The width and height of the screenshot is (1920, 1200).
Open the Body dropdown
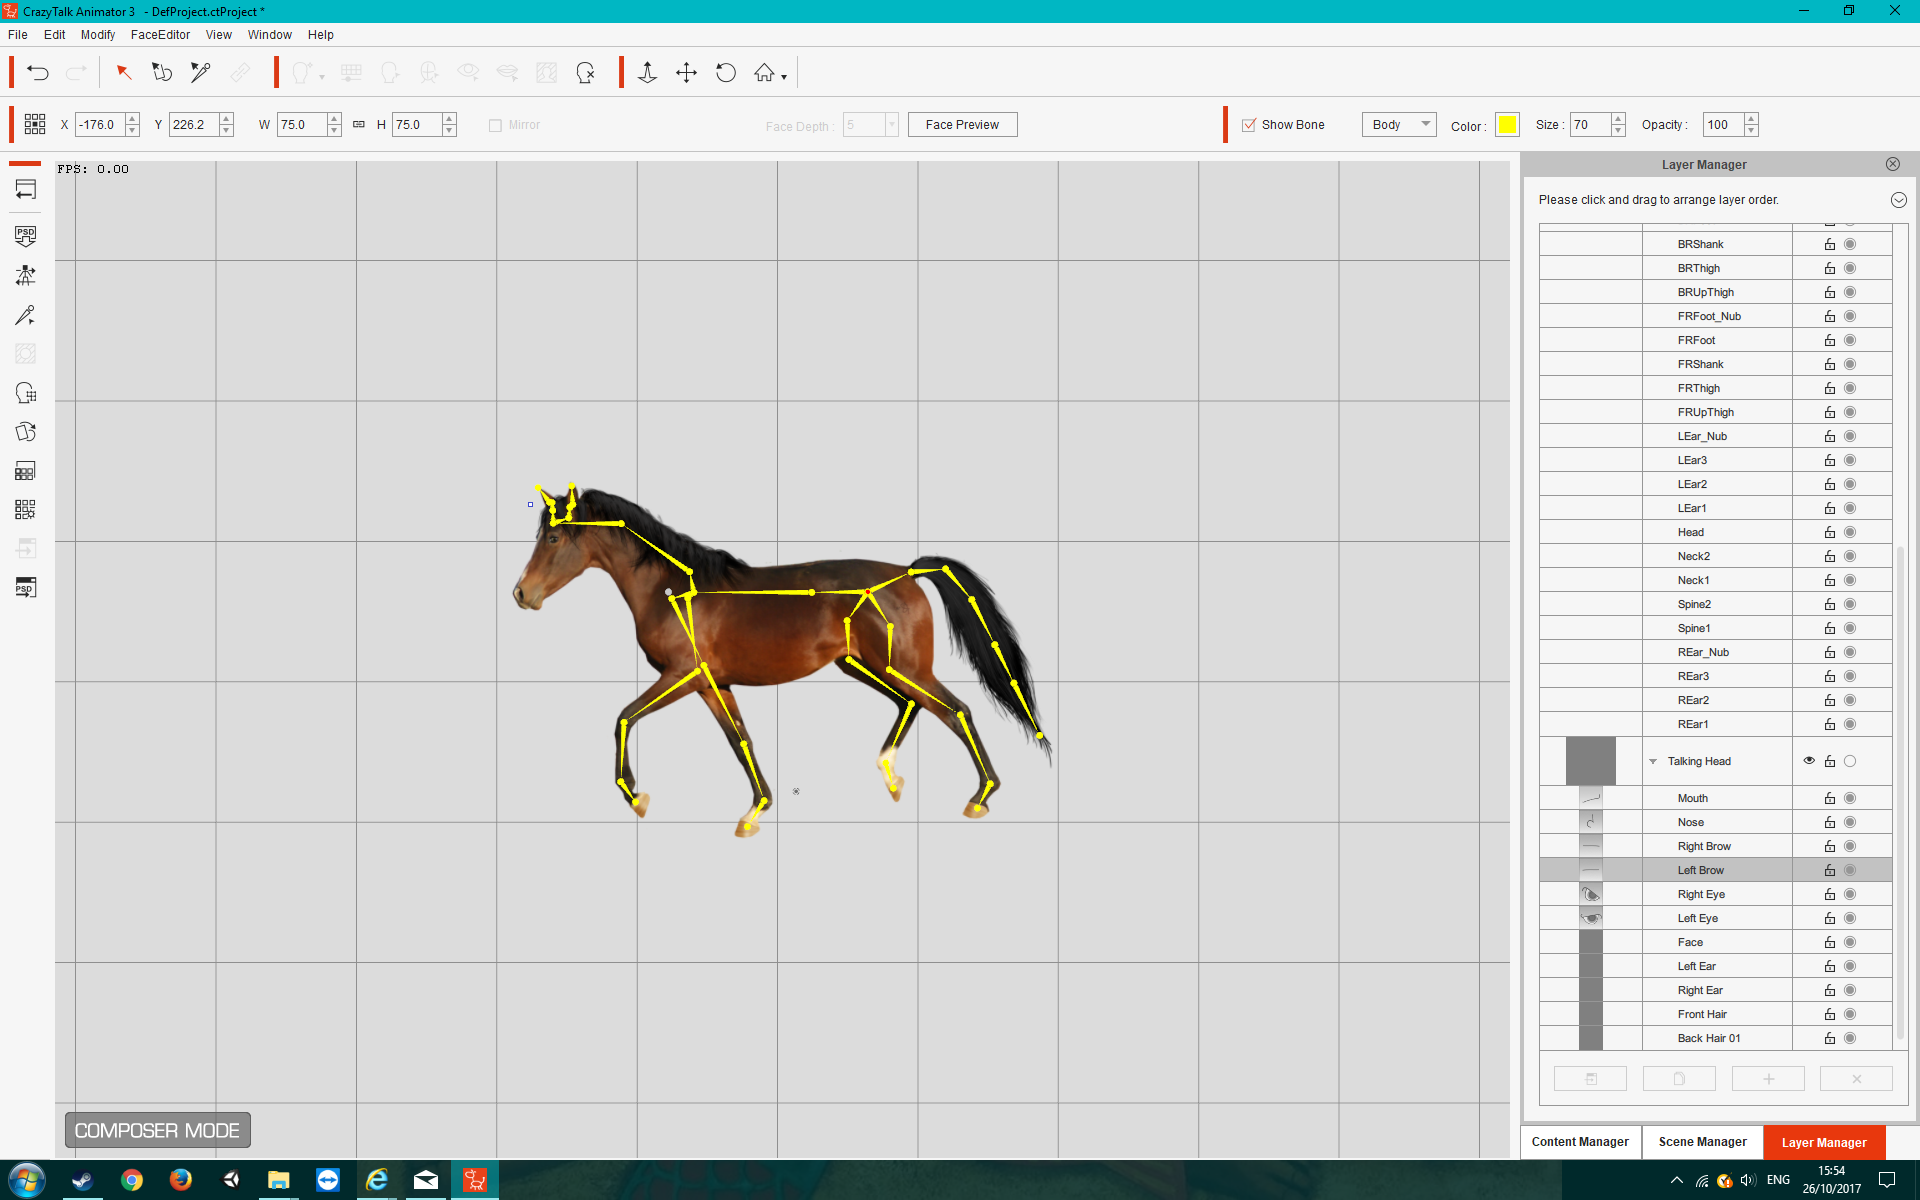click(x=1399, y=124)
